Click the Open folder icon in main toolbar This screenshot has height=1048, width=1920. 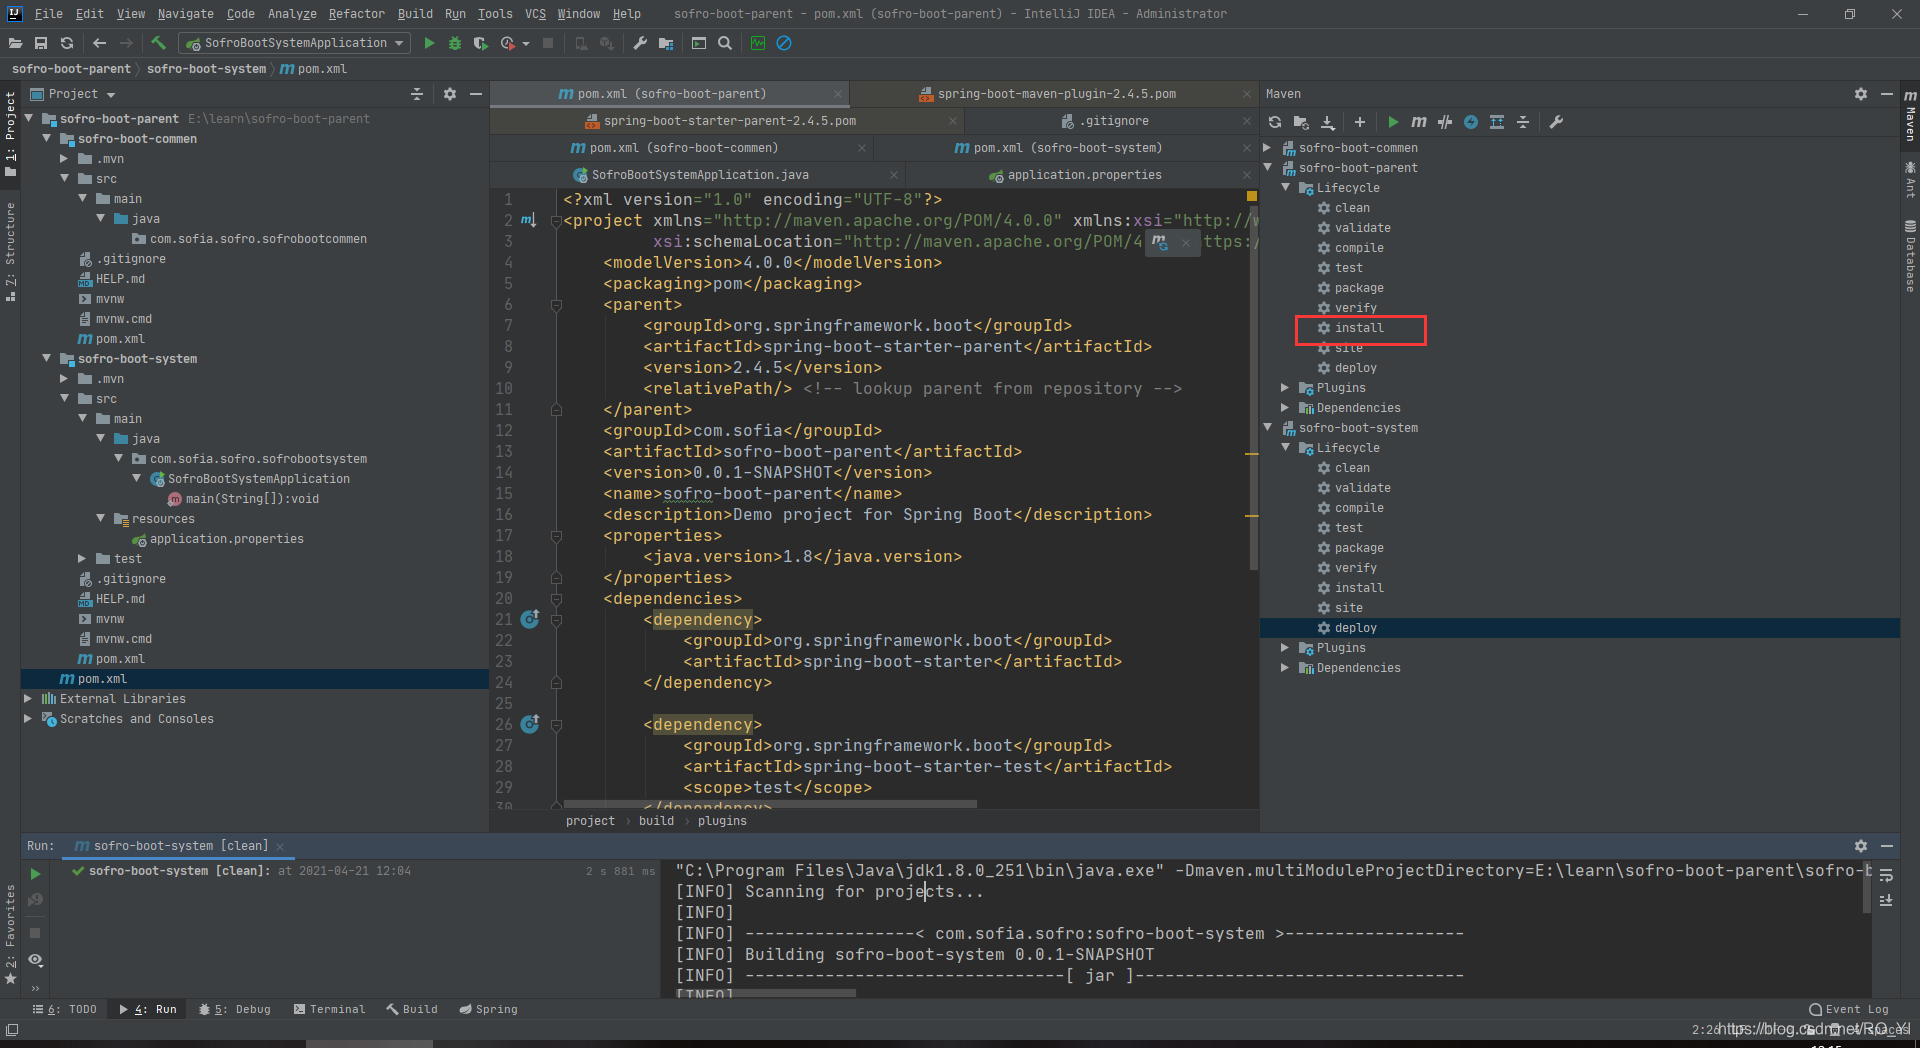tap(15, 43)
